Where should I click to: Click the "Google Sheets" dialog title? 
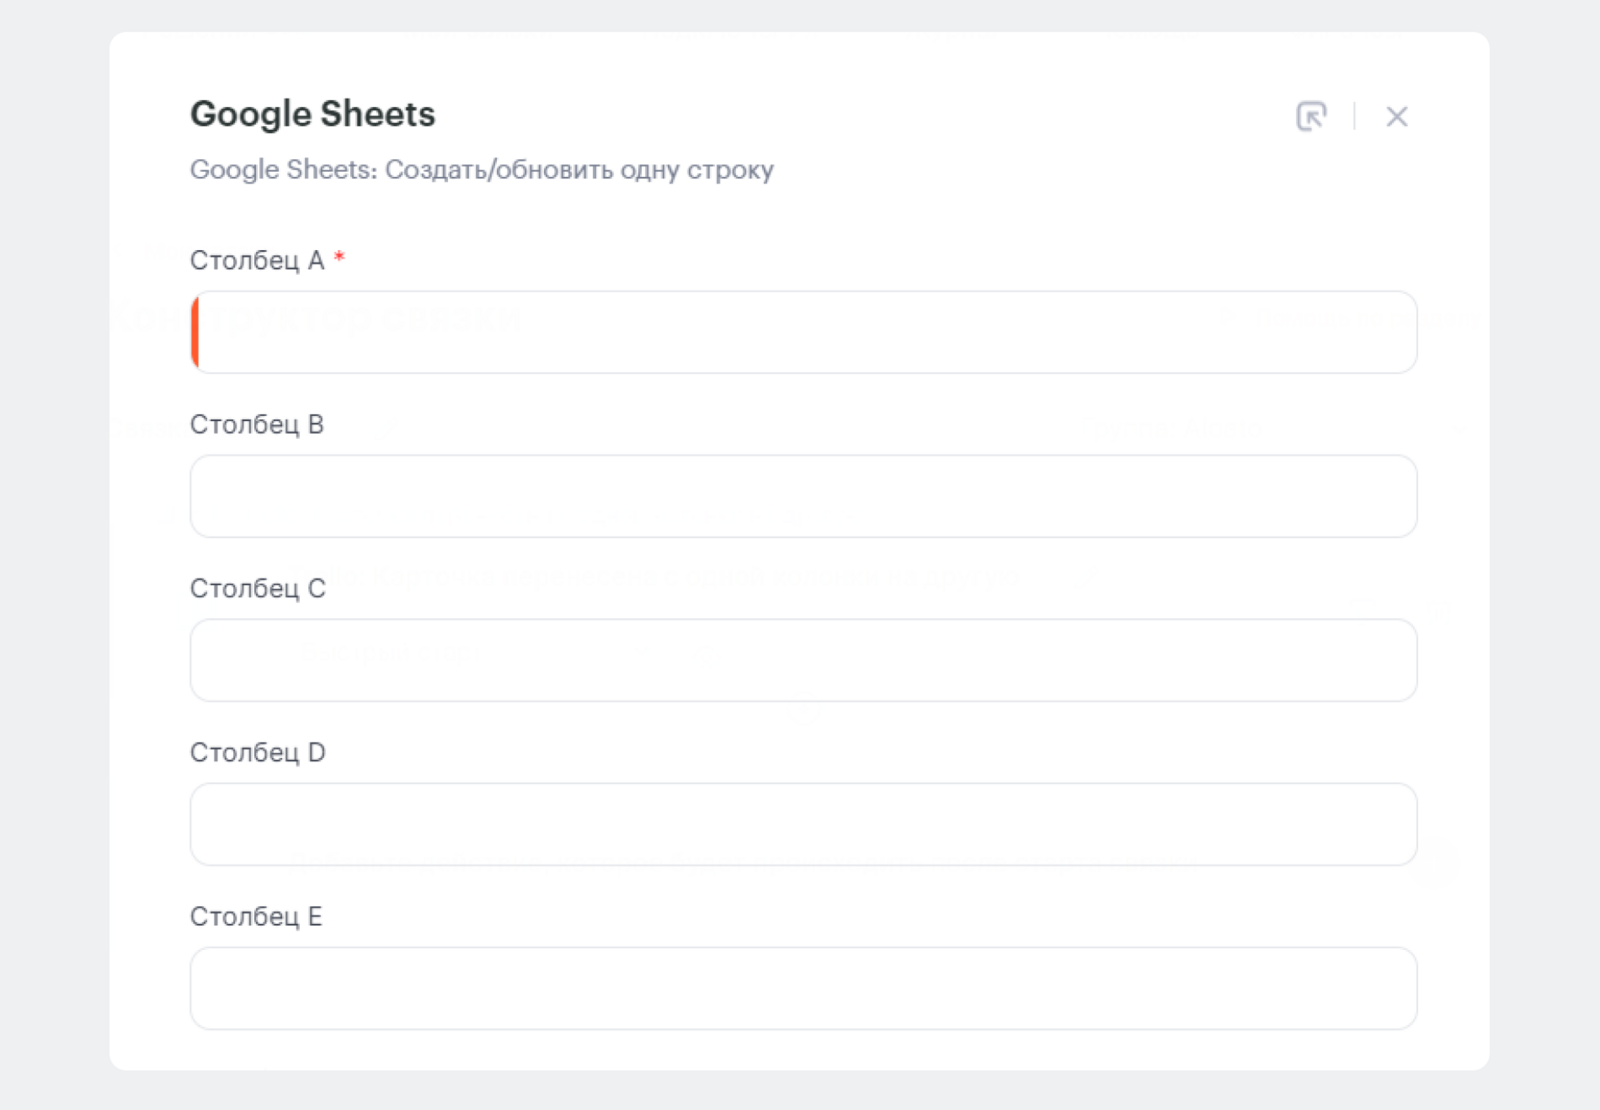click(x=312, y=114)
